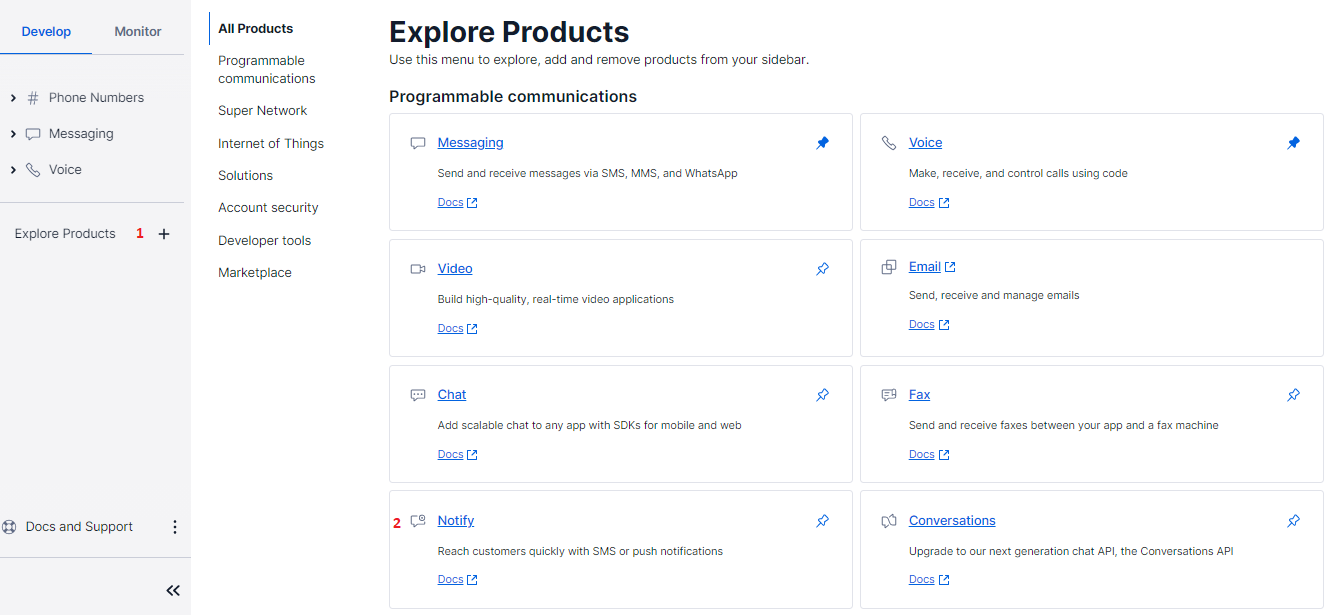Screen dimensions: 1334x615
Task: Click the Voice card phone icon
Action: coord(889,143)
